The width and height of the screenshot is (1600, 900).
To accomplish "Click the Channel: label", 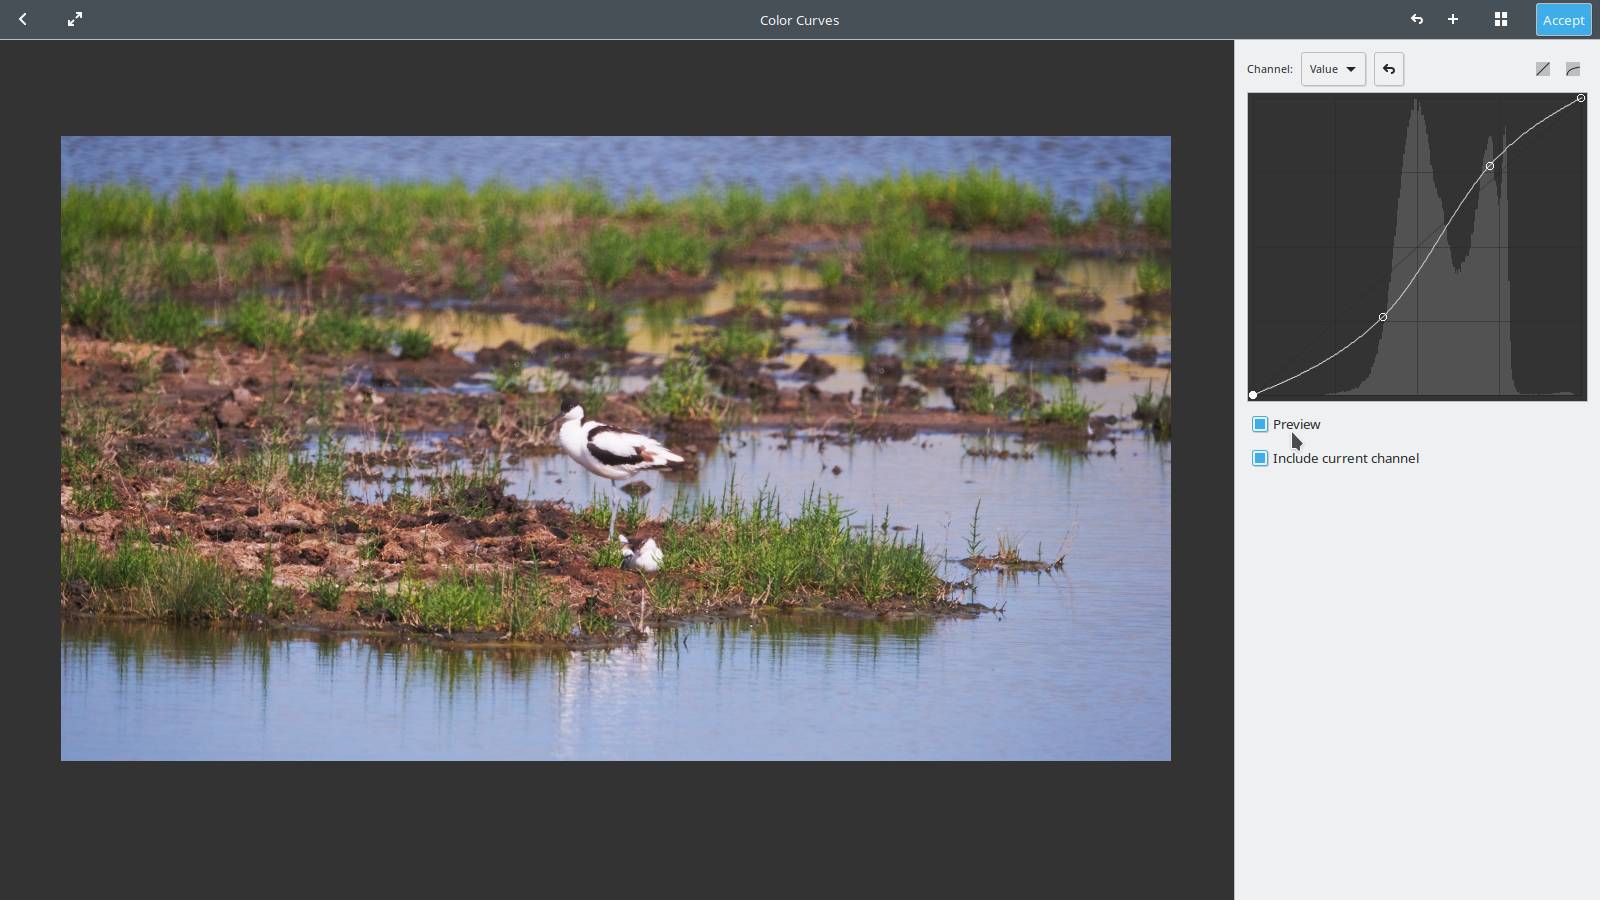I will click(x=1270, y=69).
